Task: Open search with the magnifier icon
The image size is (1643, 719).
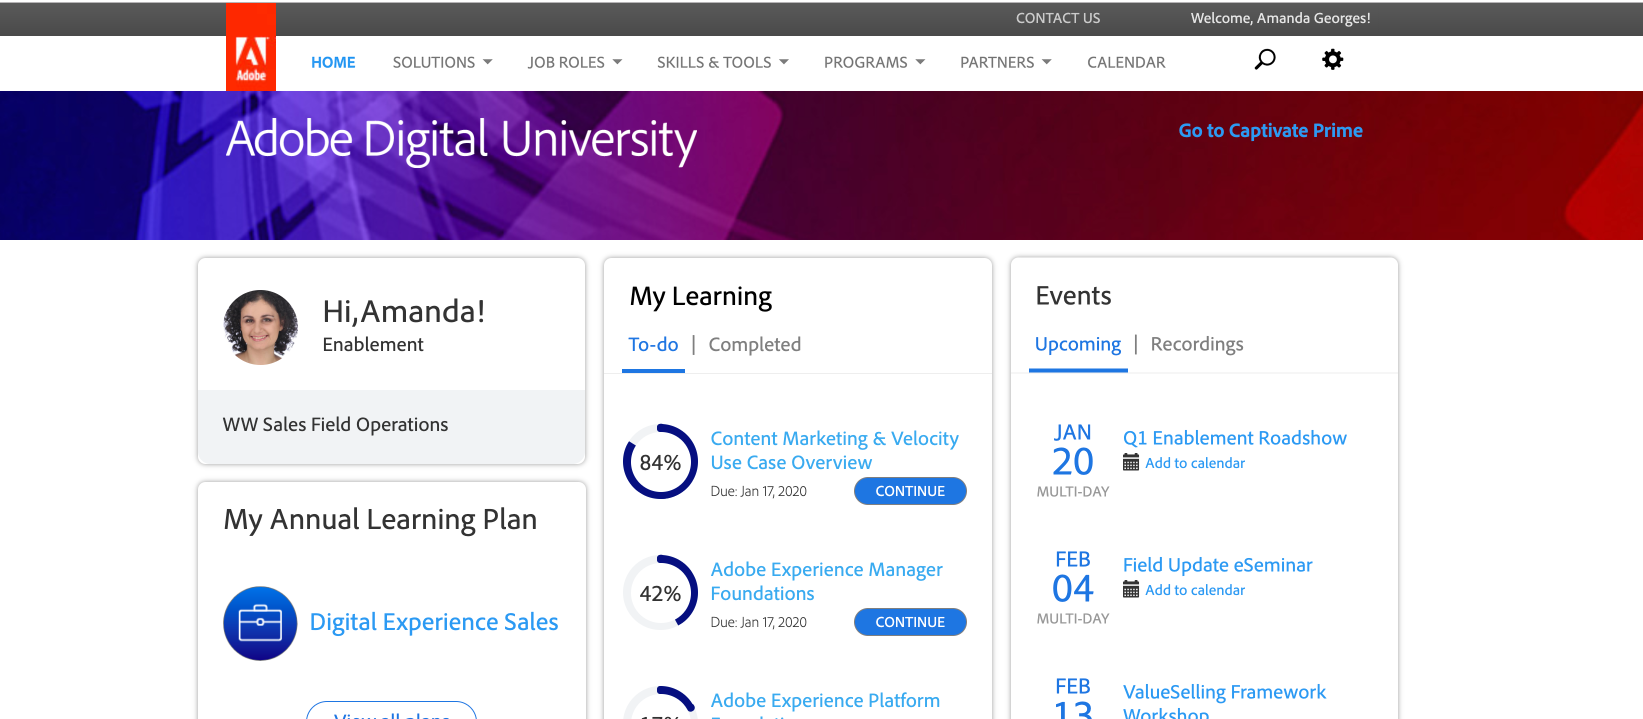Action: tap(1265, 60)
